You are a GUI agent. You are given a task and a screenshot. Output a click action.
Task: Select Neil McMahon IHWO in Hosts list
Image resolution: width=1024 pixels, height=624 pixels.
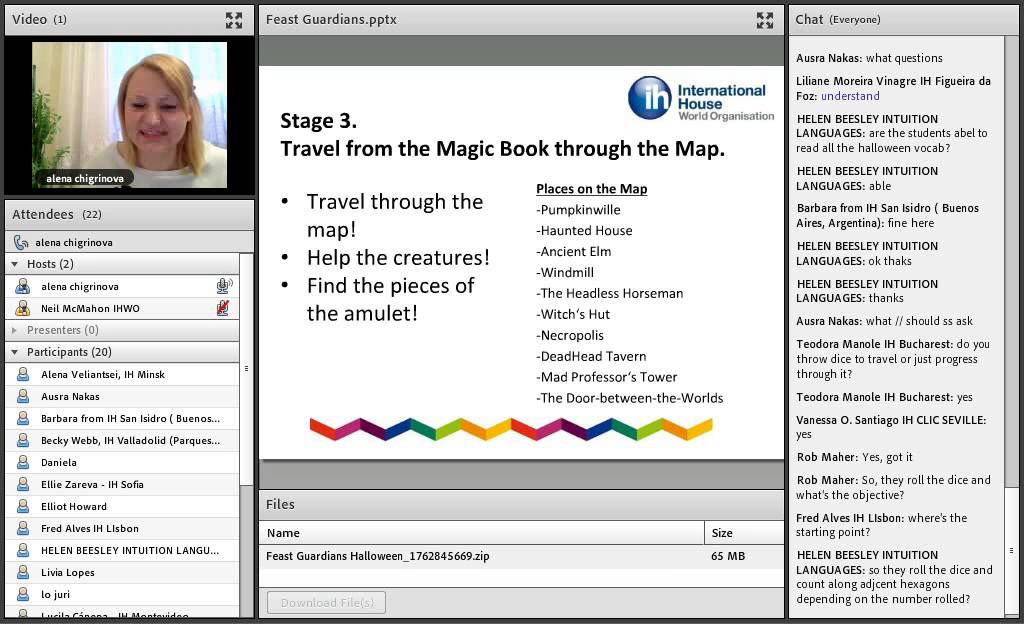(x=122, y=308)
